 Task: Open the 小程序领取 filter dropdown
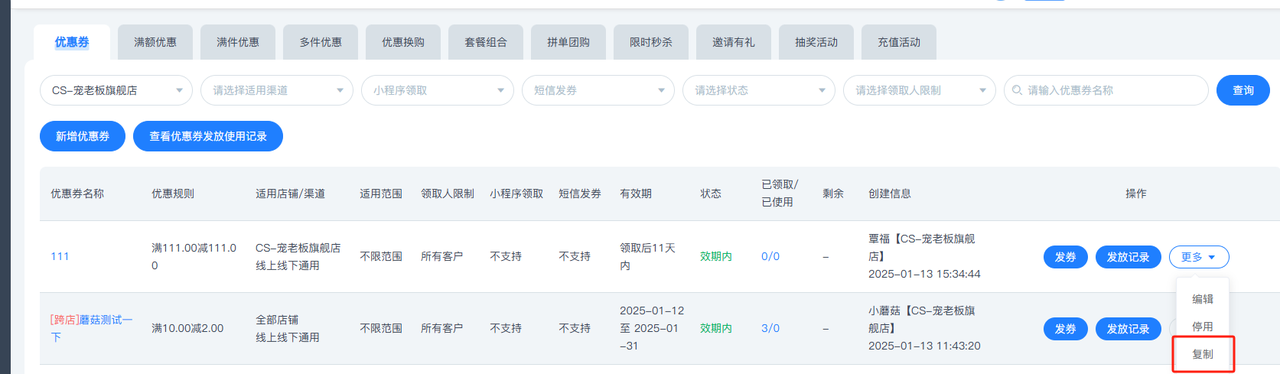coord(437,90)
